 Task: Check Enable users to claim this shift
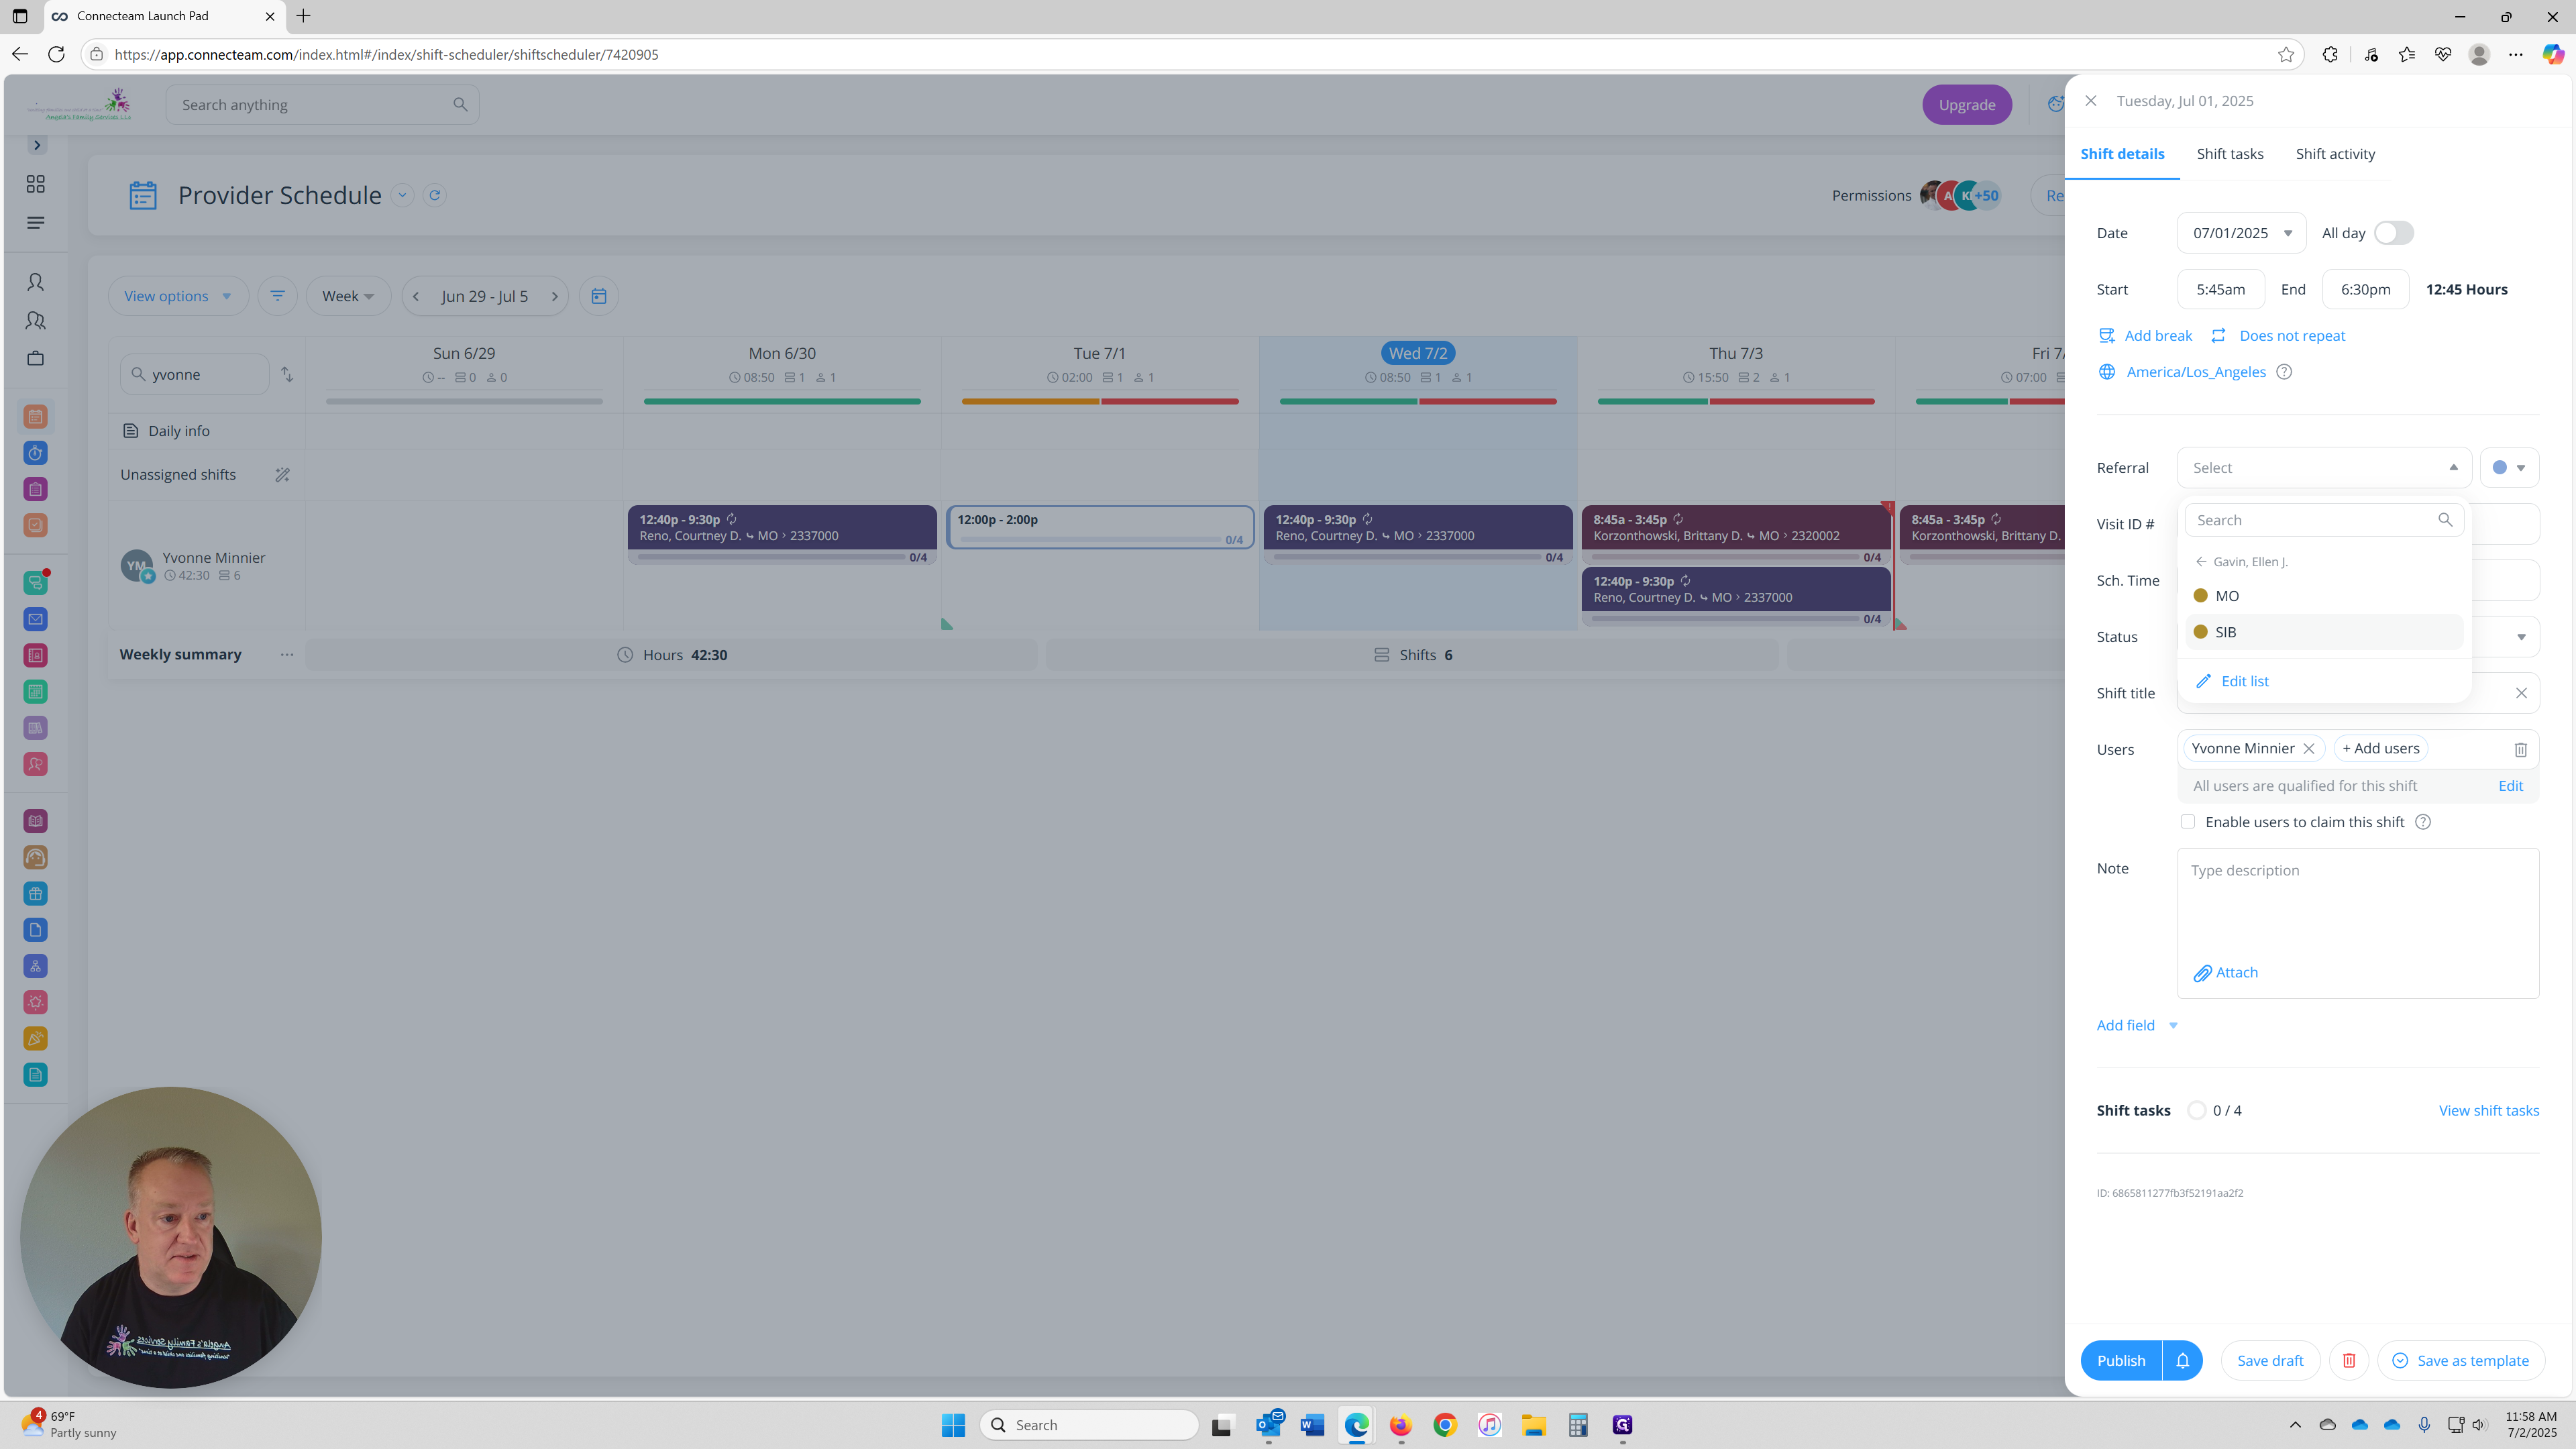[2188, 822]
